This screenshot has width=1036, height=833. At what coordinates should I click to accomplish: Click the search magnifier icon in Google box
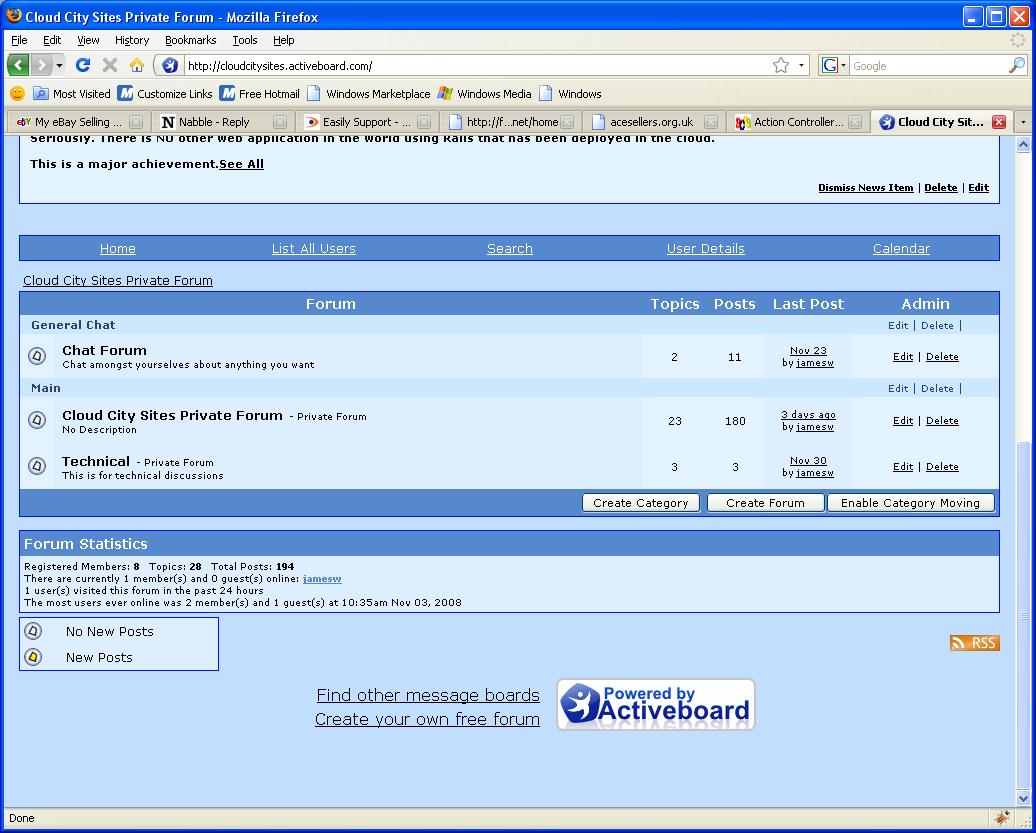1016,65
